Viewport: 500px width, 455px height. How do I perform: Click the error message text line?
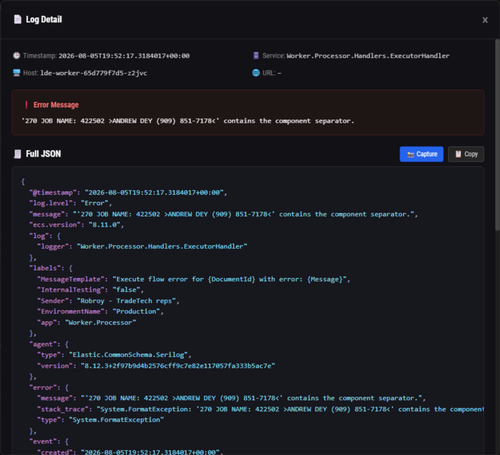188,121
